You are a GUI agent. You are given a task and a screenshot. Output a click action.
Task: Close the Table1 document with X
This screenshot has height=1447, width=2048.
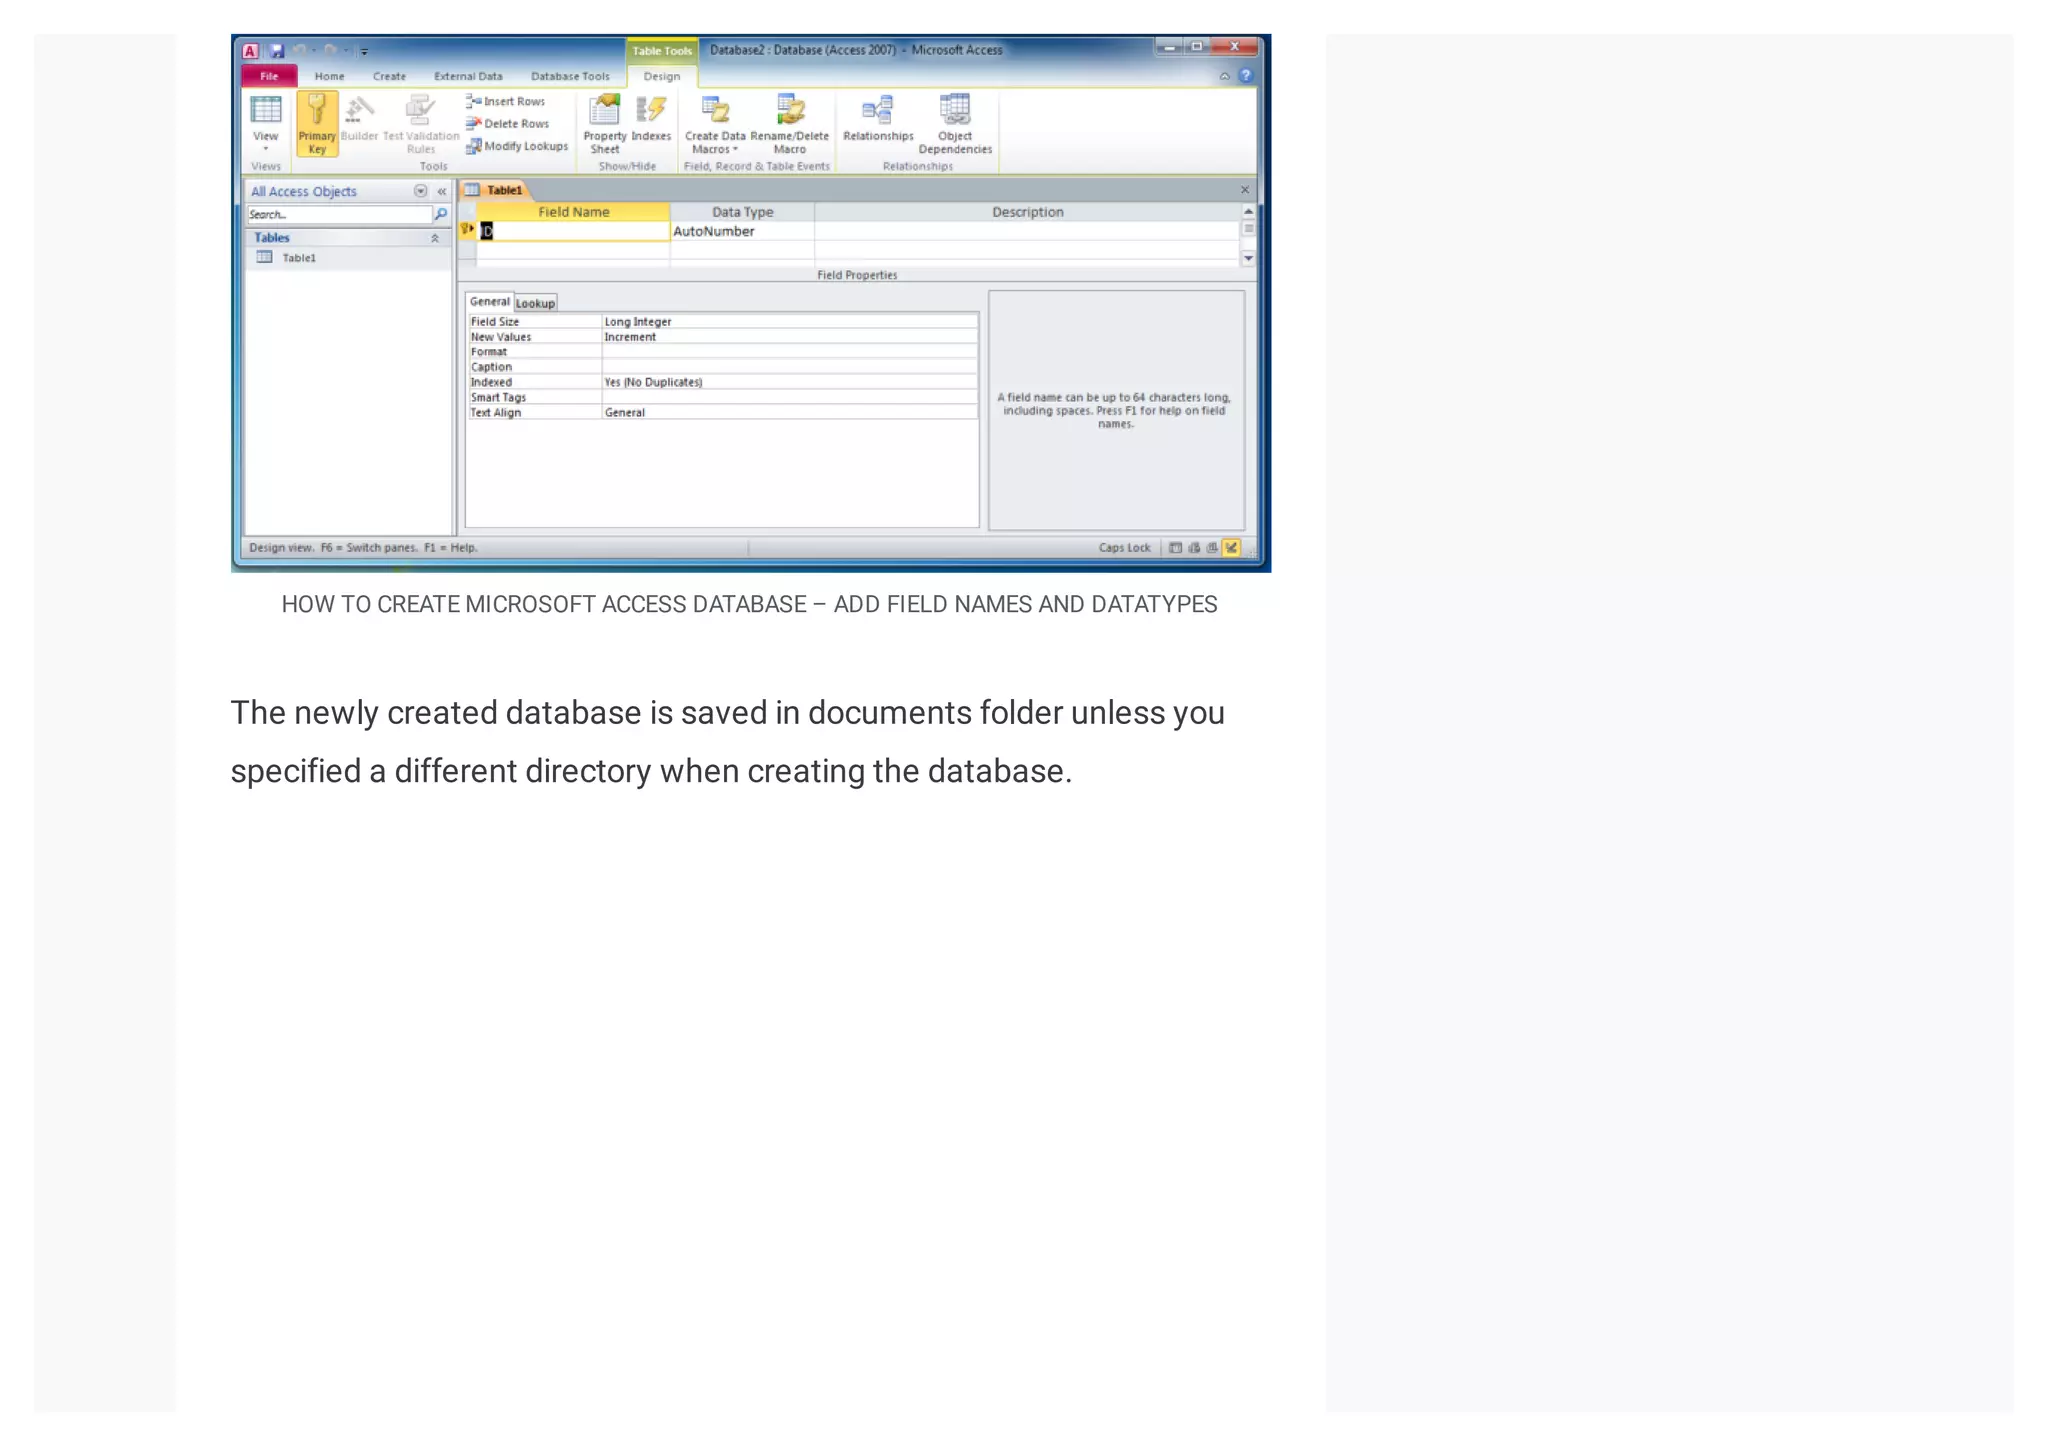click(1245, 190)
